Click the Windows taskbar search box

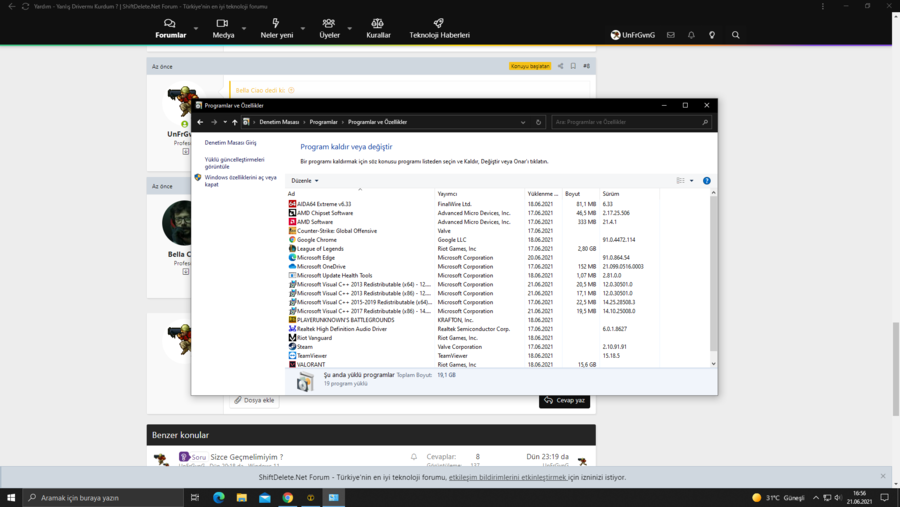(102, 497)
